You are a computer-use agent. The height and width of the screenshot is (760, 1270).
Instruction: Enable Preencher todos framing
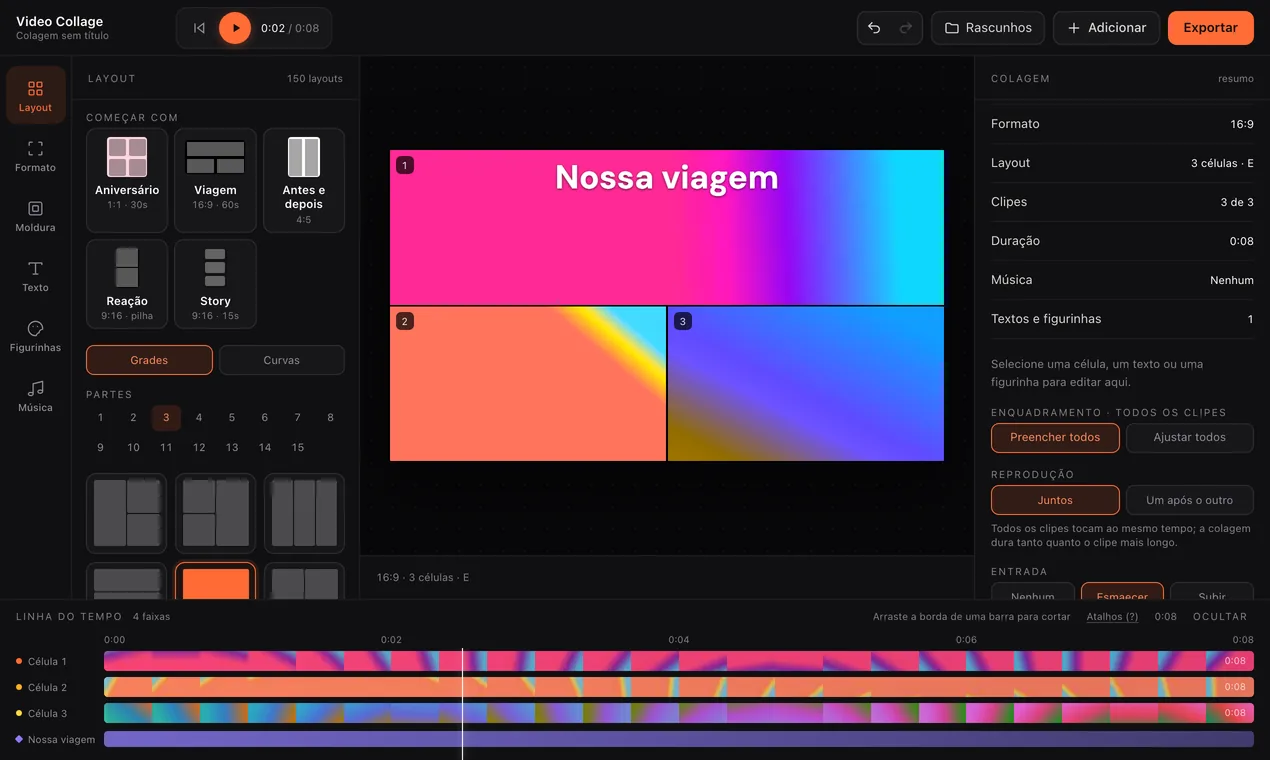[1055, 437]
